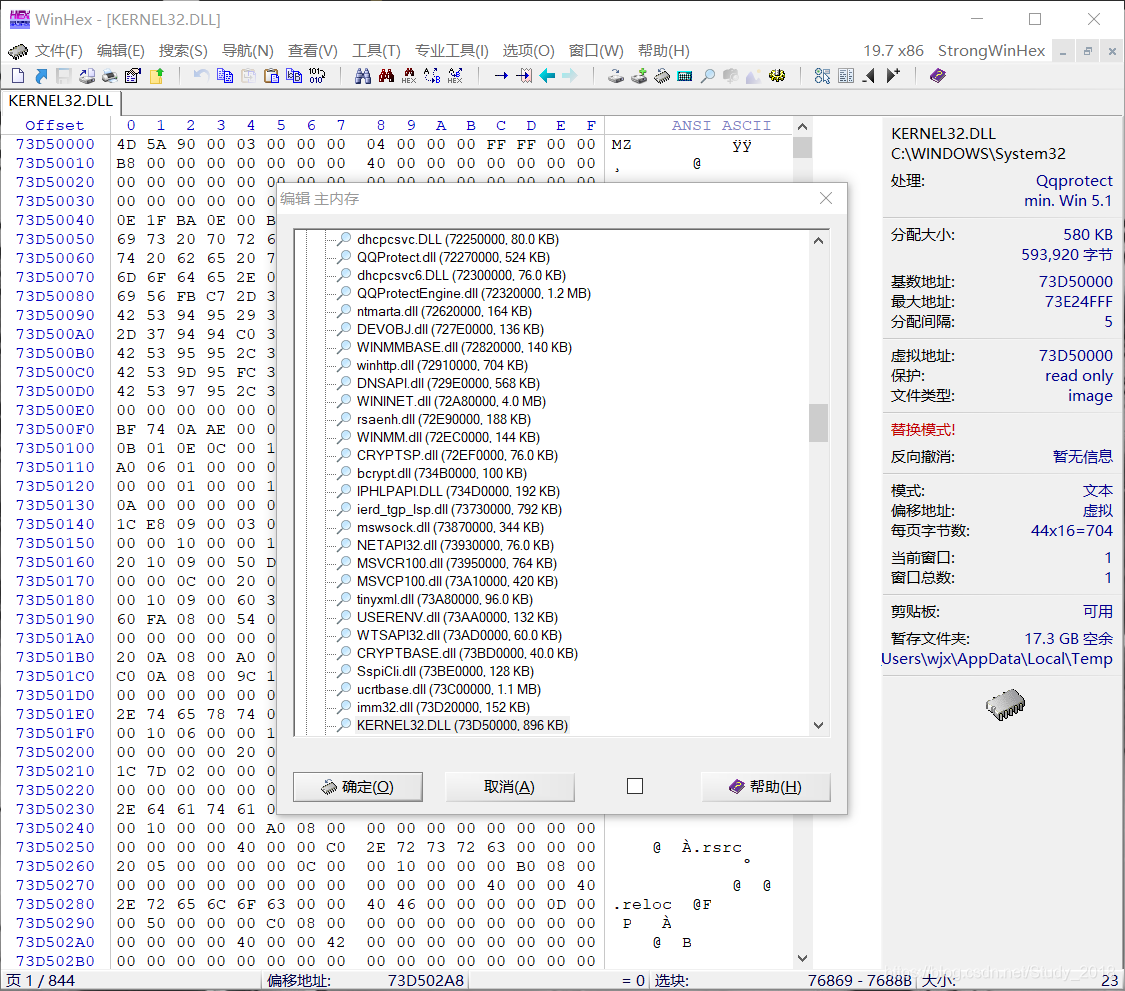Click the black right-triangle plus icon
1125x991 pixels.
coord(893,75)
